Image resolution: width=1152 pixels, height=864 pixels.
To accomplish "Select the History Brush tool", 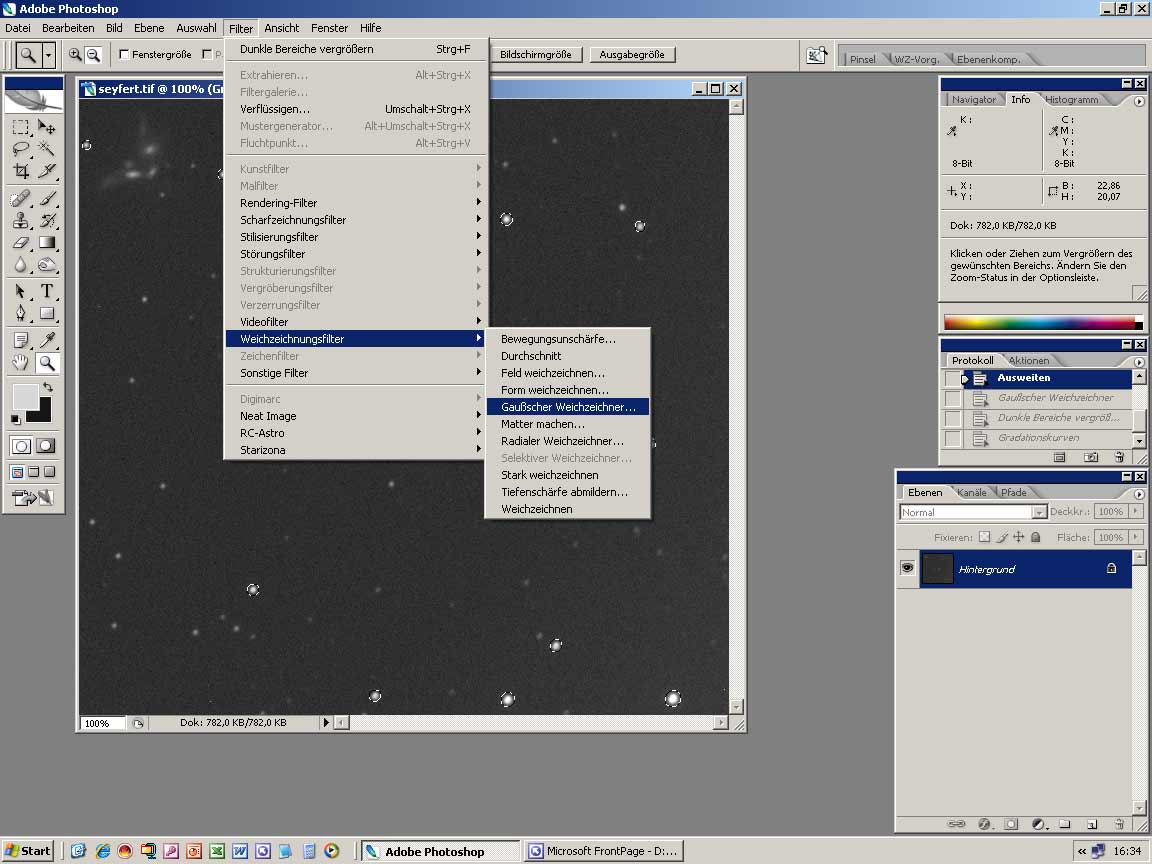I will click(x=46, y=220).
